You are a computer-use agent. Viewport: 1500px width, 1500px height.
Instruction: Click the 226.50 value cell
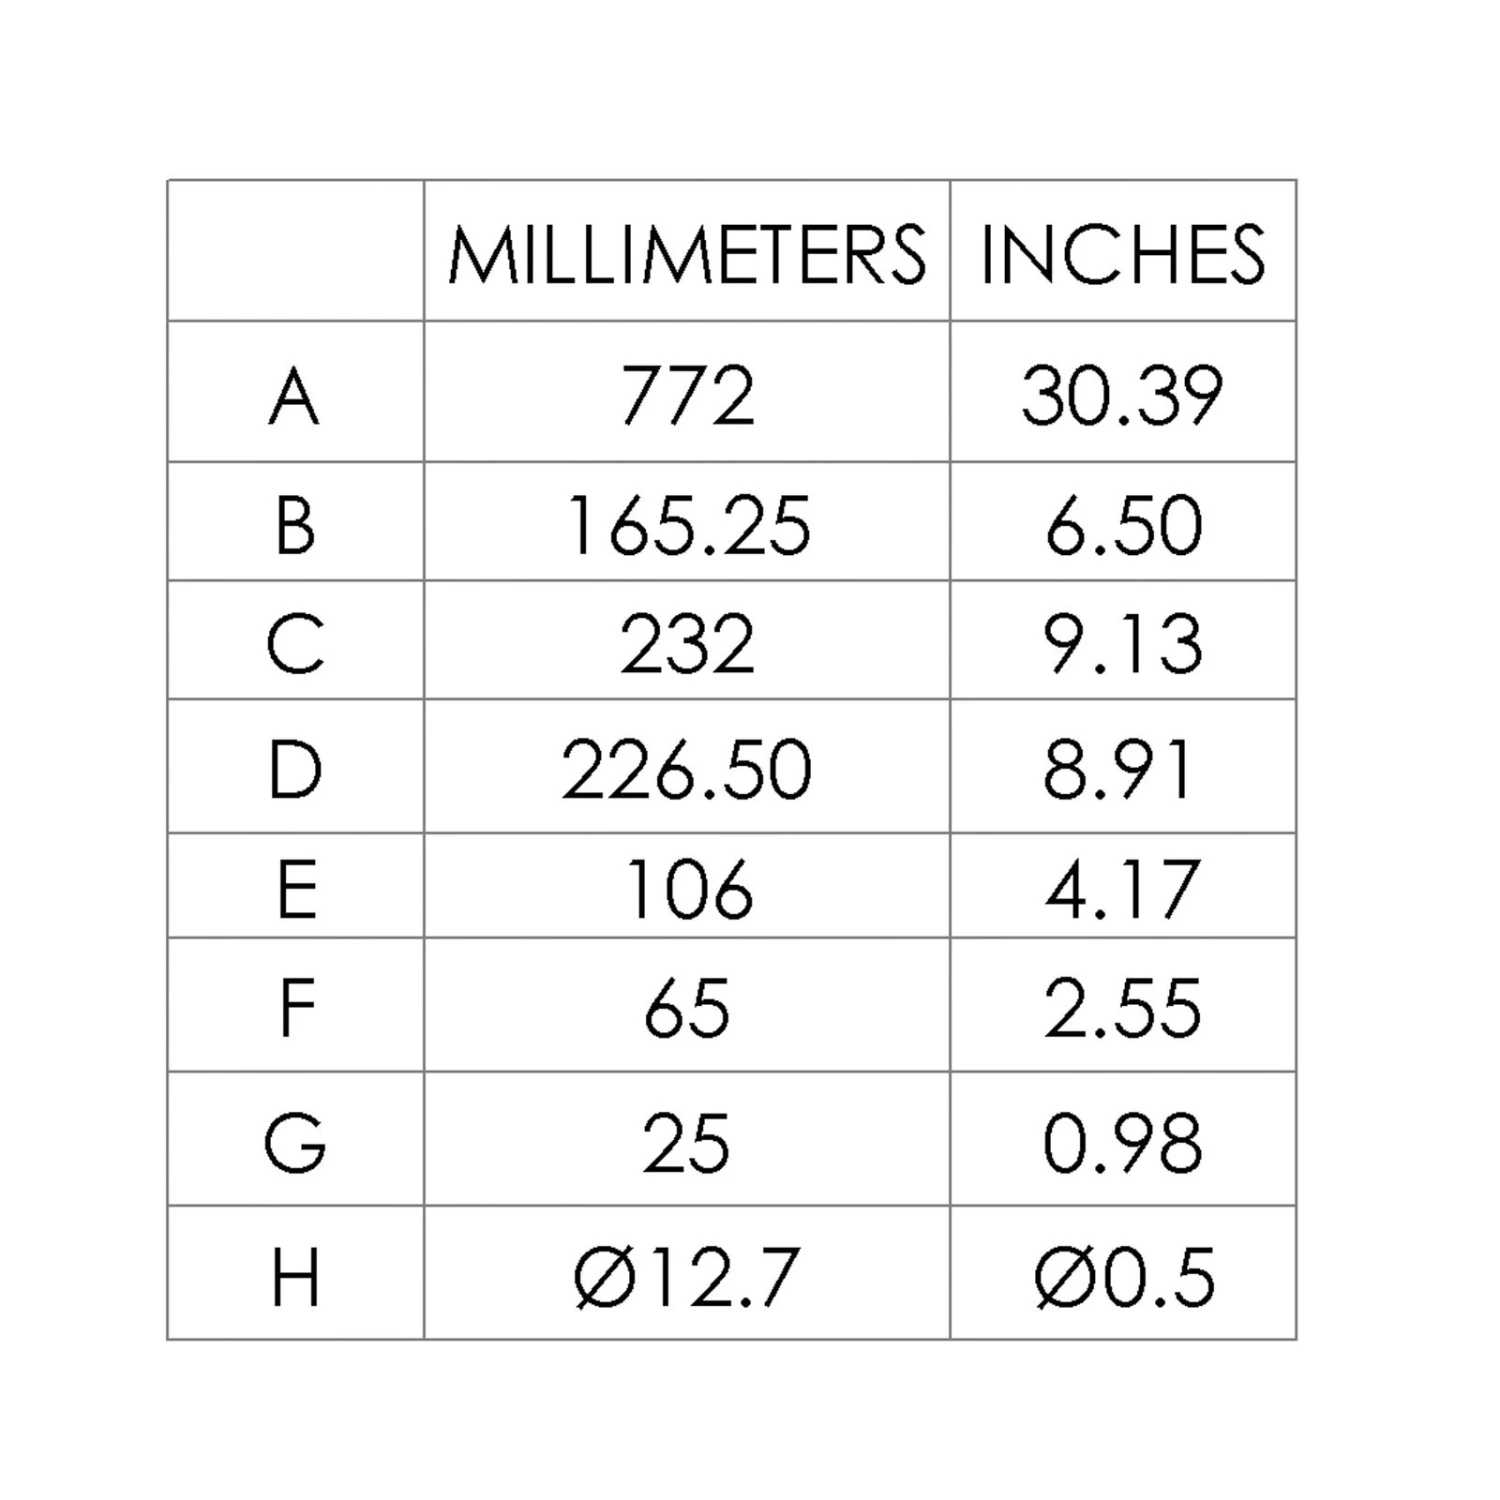[687, 770]
